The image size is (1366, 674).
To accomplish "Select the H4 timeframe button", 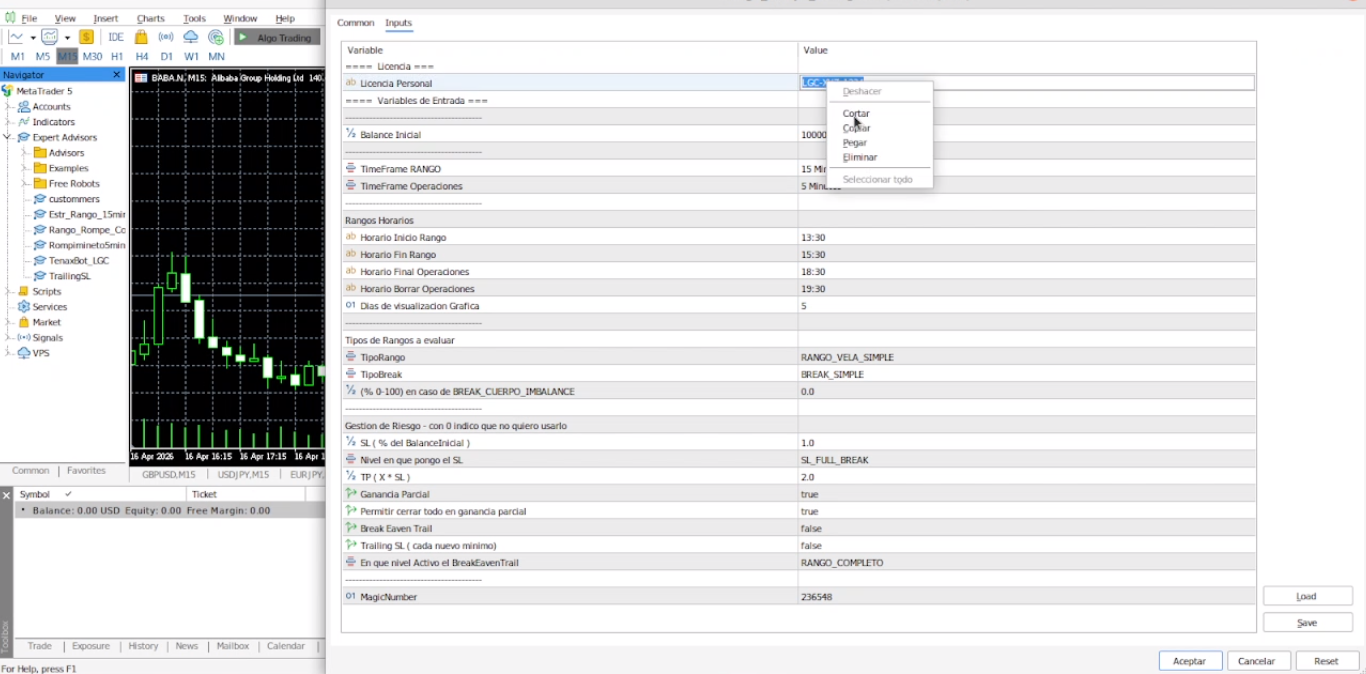I will [142, 56].
